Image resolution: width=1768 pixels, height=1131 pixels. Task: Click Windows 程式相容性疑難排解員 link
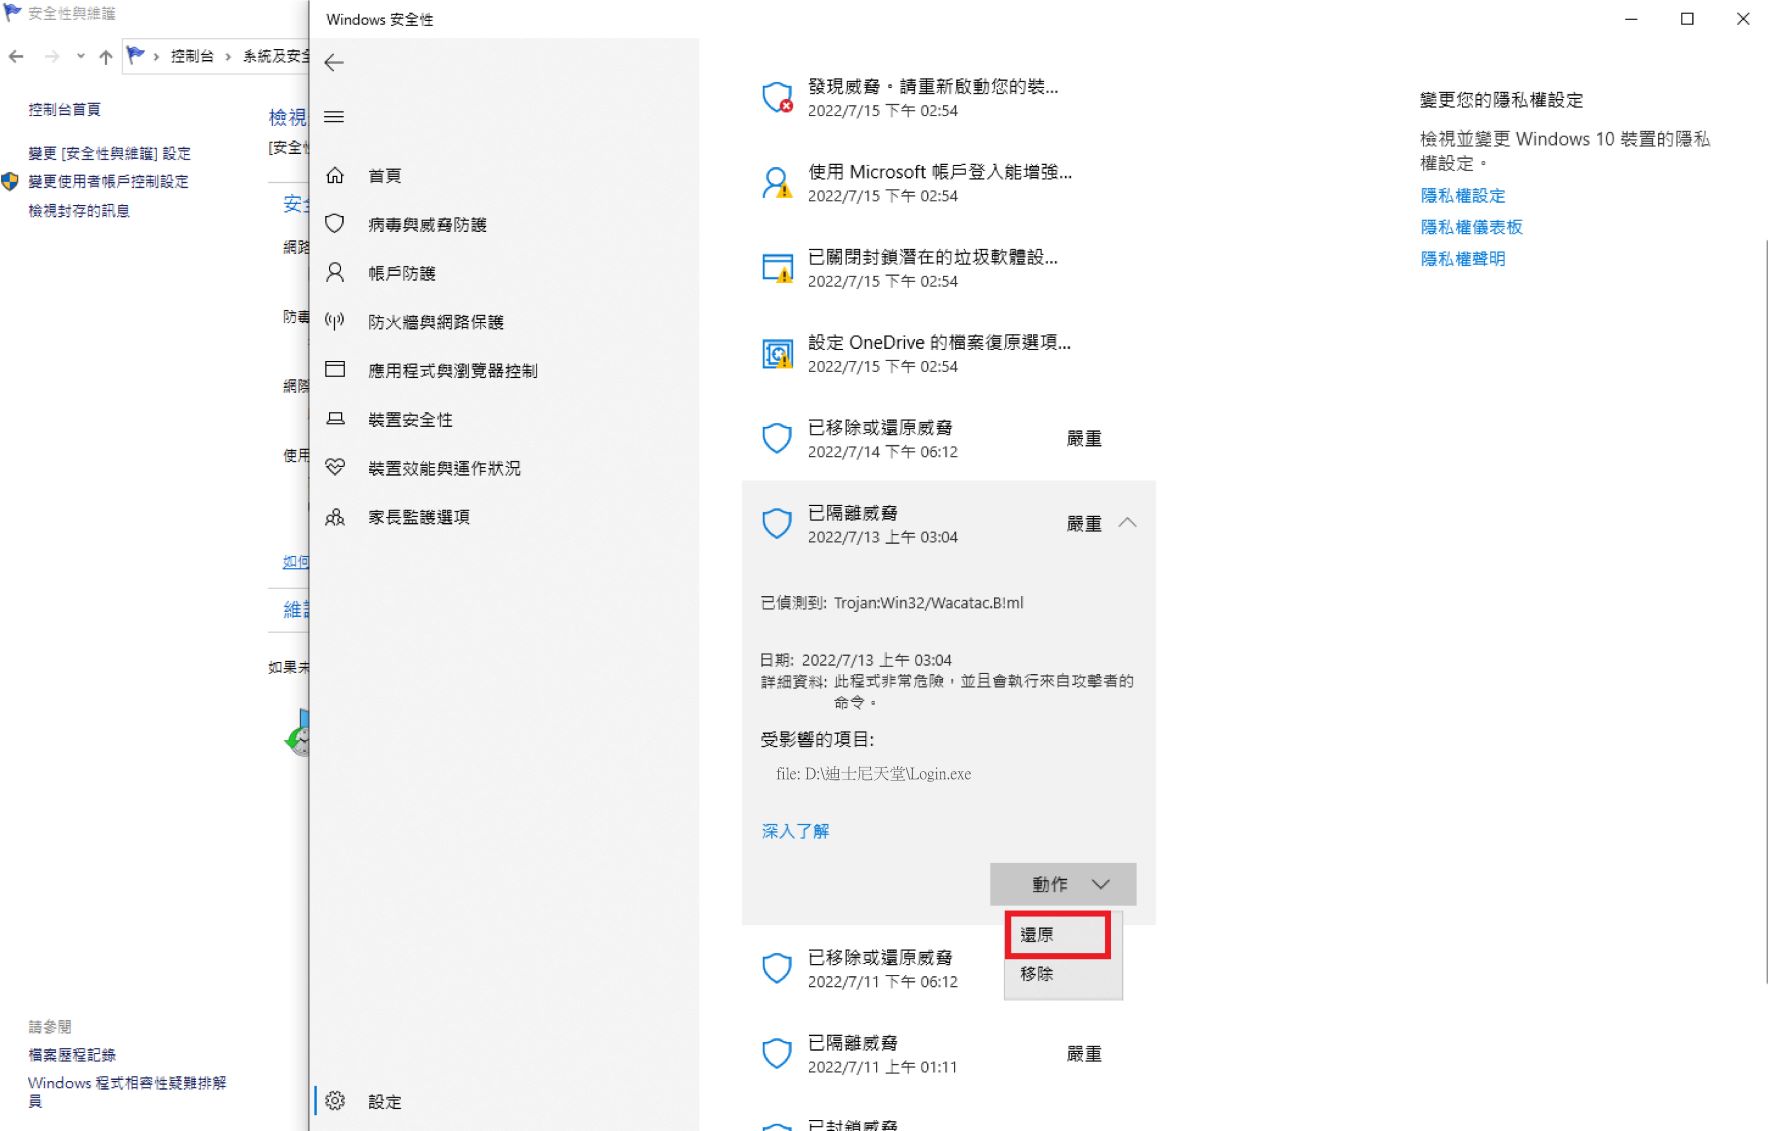coord(127,1091)
